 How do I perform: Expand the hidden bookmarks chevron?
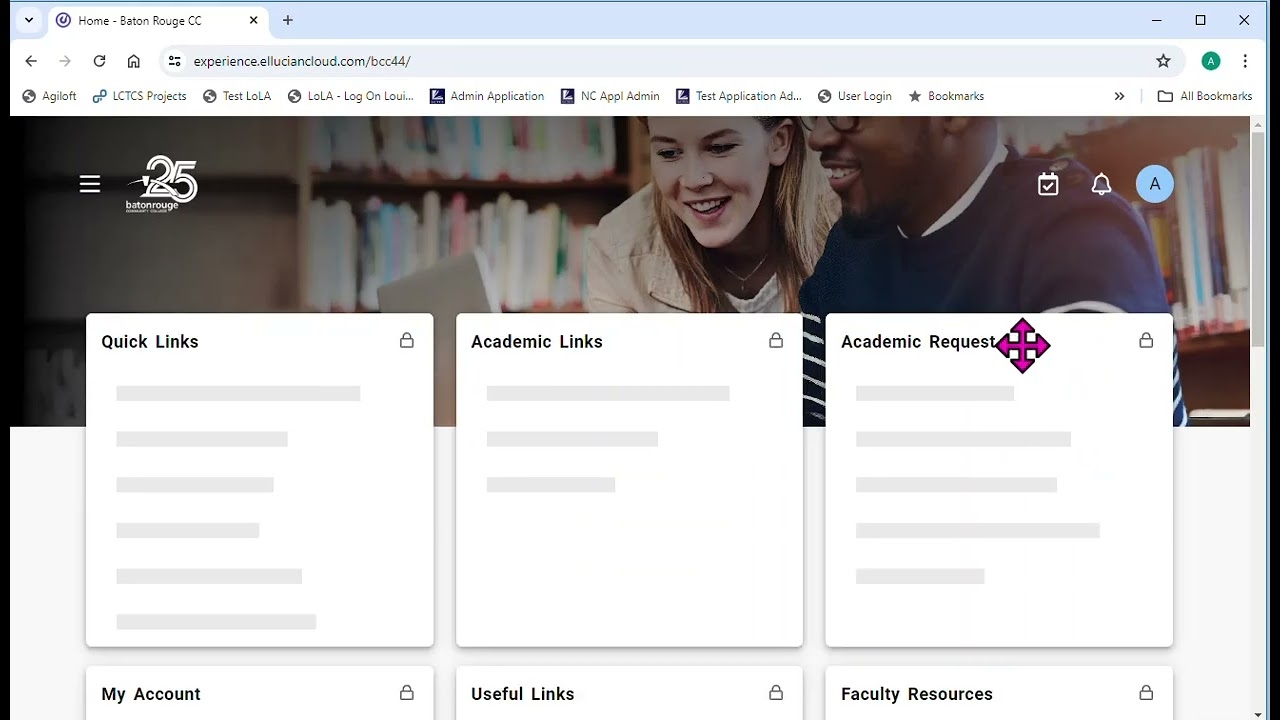click(1119, 96)
